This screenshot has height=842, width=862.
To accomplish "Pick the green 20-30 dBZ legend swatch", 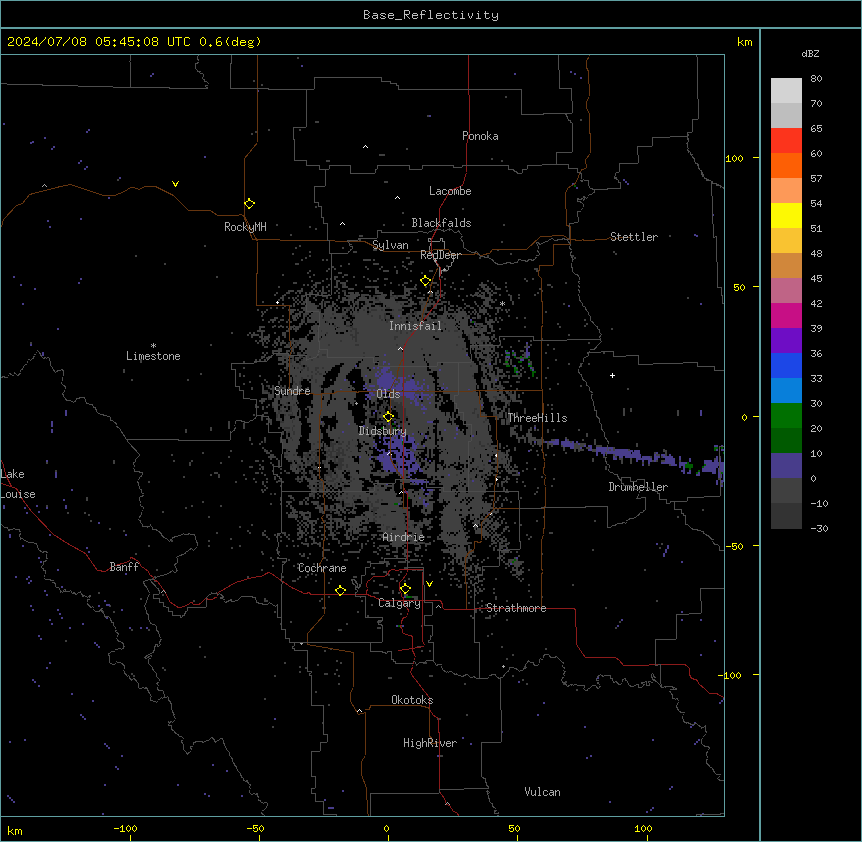I will coord(786,416).
